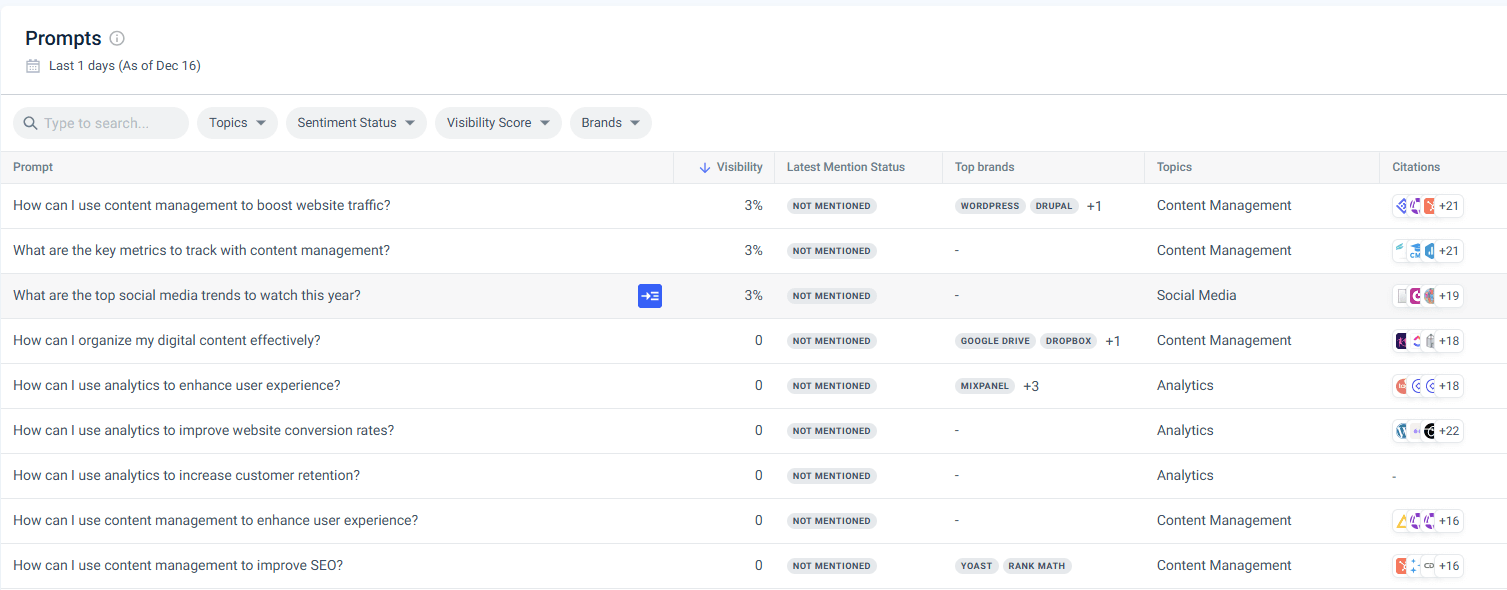This screenshot has width=1507, height=590.
Task: Click the +3 more brands indicator
Action: (1031, 386)
